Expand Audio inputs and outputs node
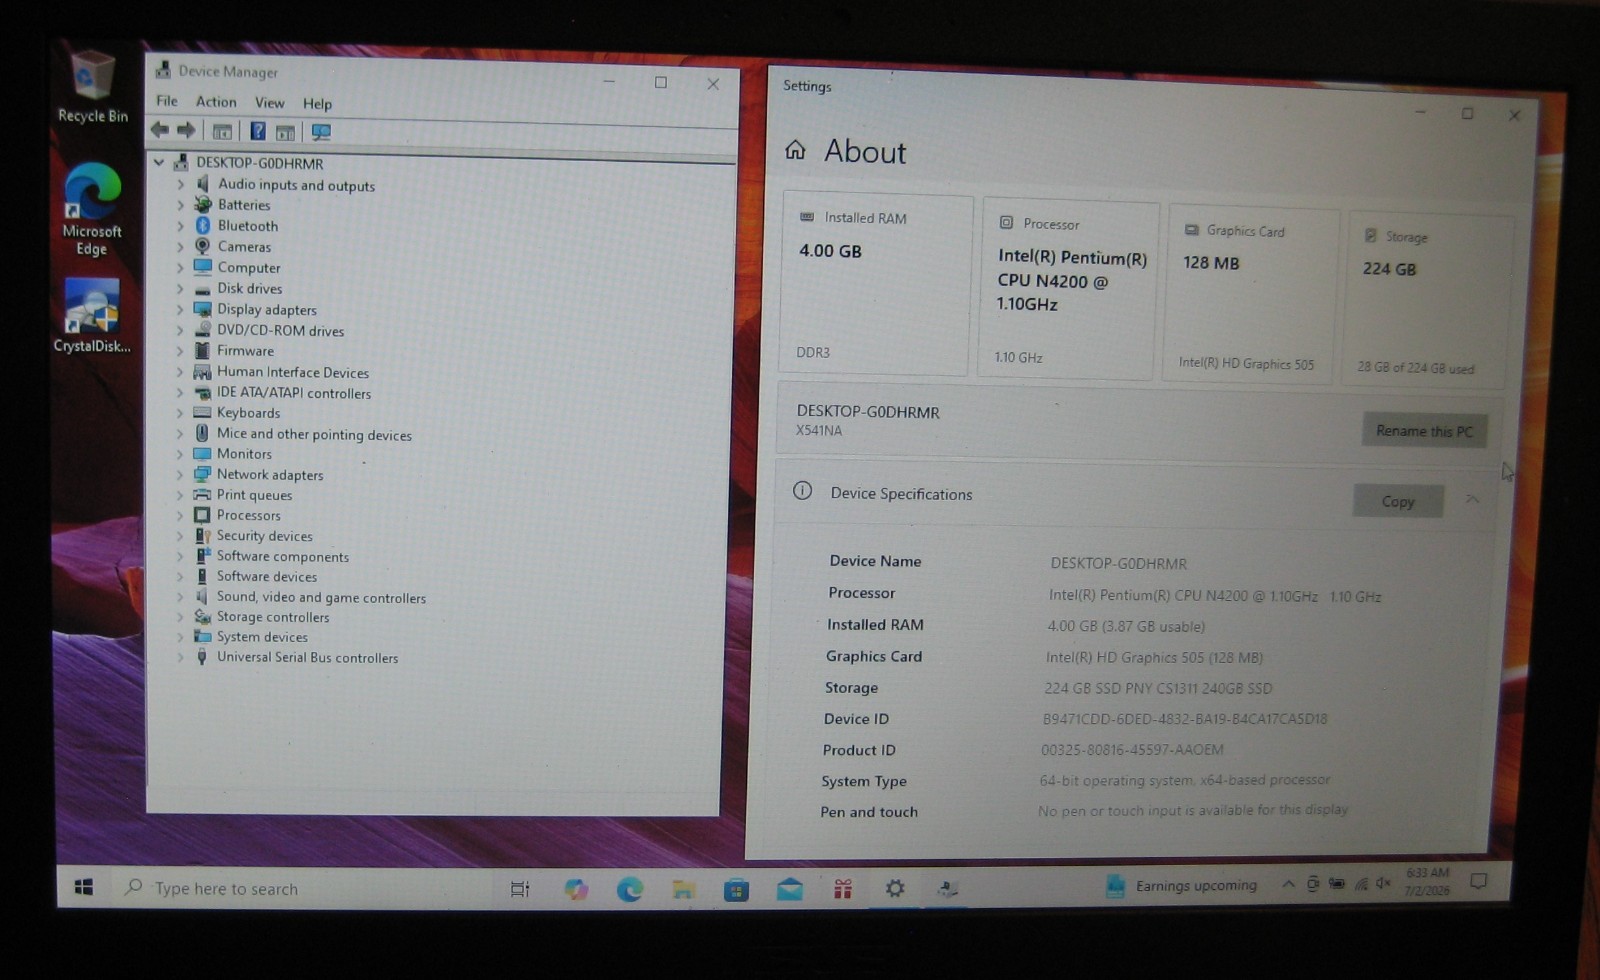 pos(180,184)
